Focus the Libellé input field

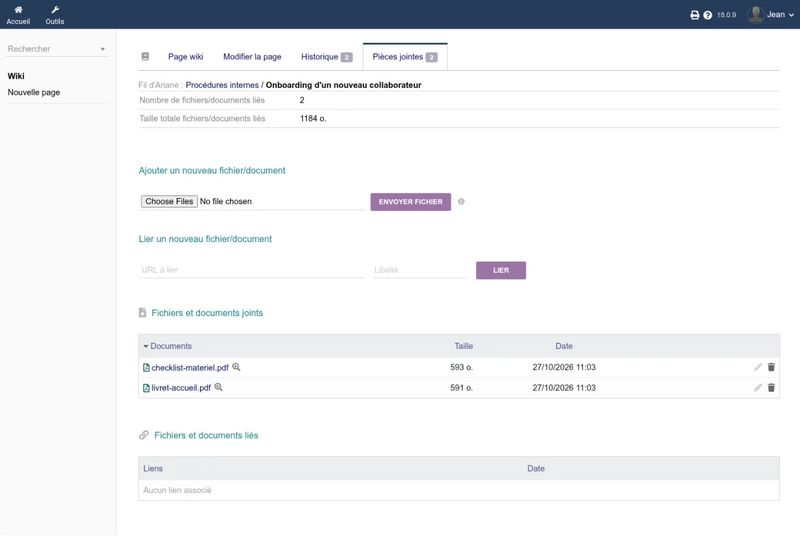(419, 270)
